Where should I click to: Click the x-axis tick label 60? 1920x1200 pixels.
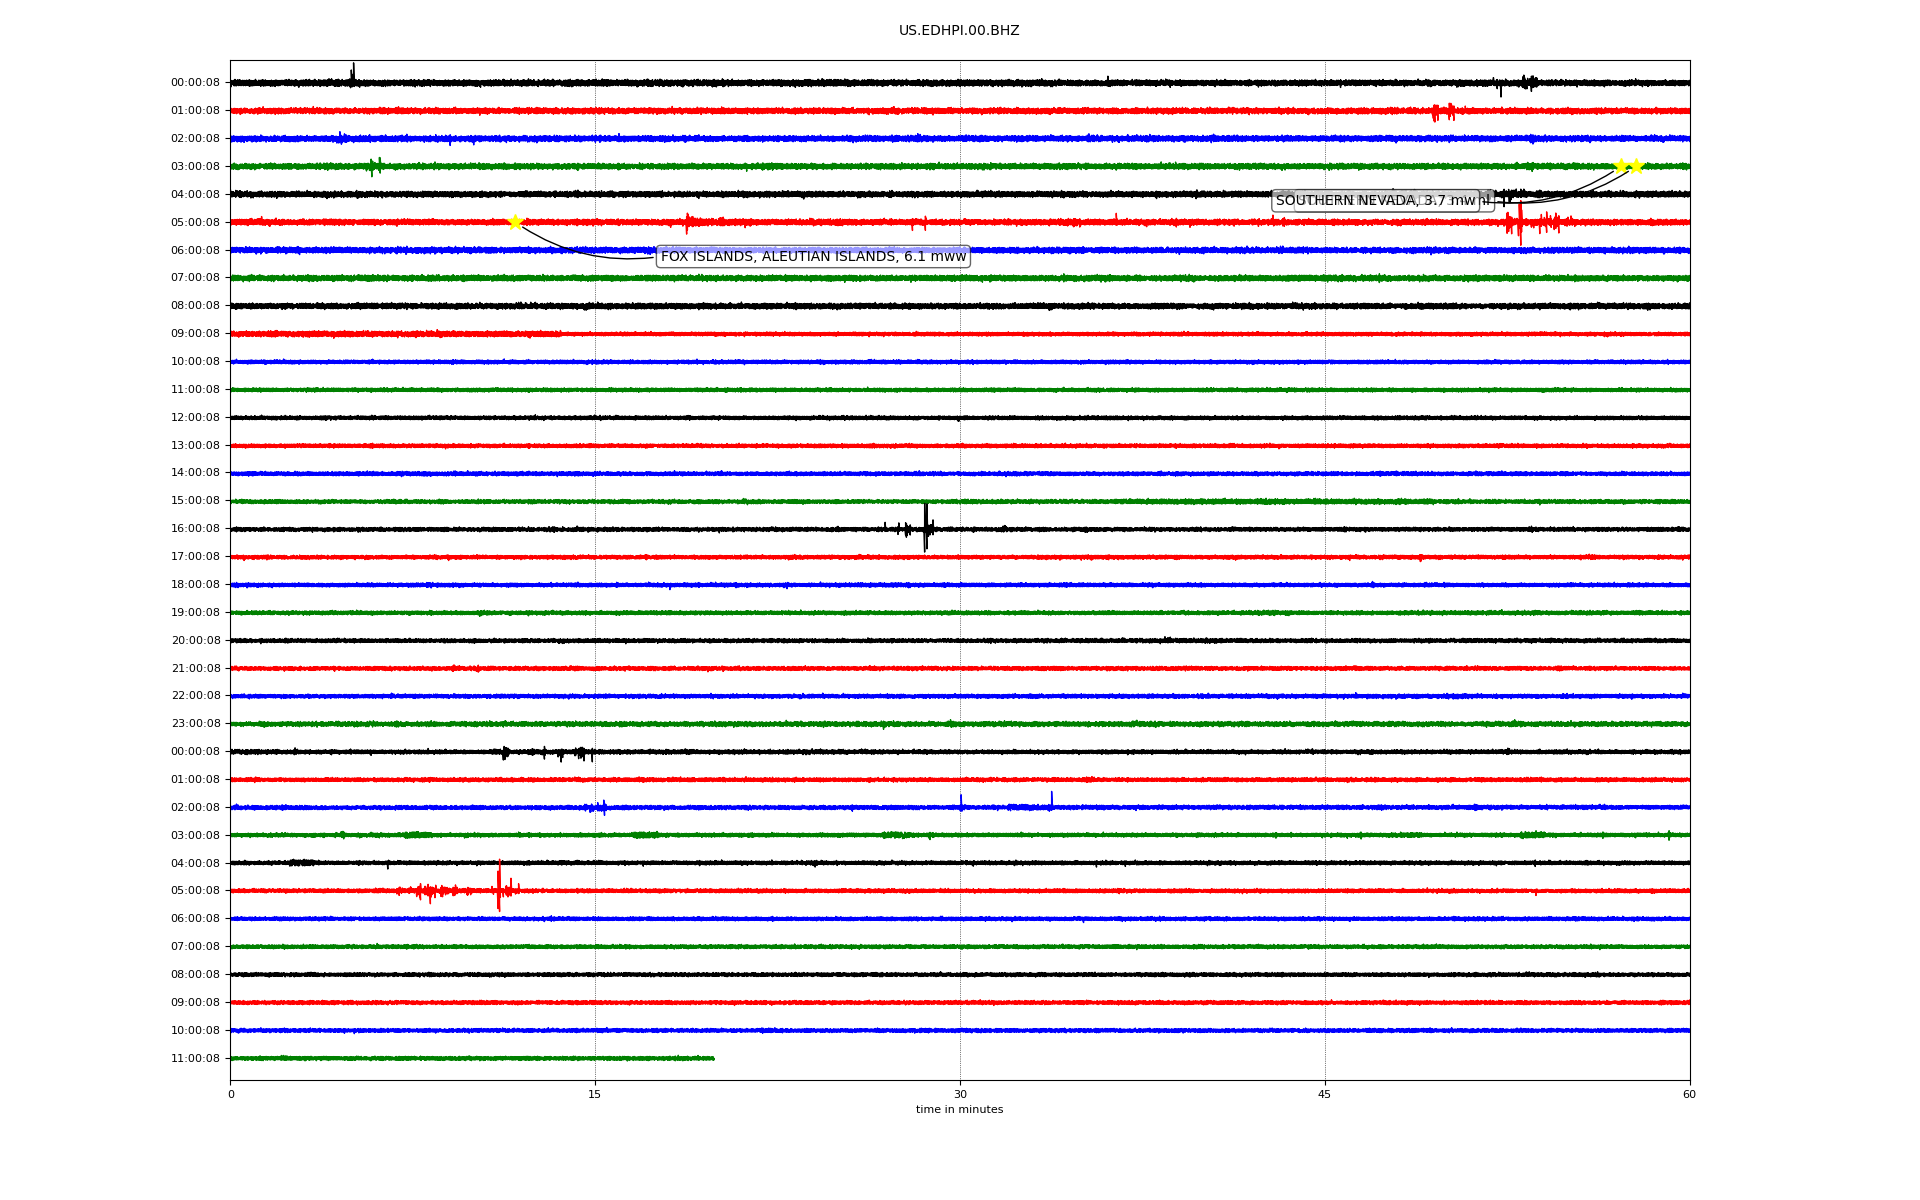click(x=1689, y=1094)
